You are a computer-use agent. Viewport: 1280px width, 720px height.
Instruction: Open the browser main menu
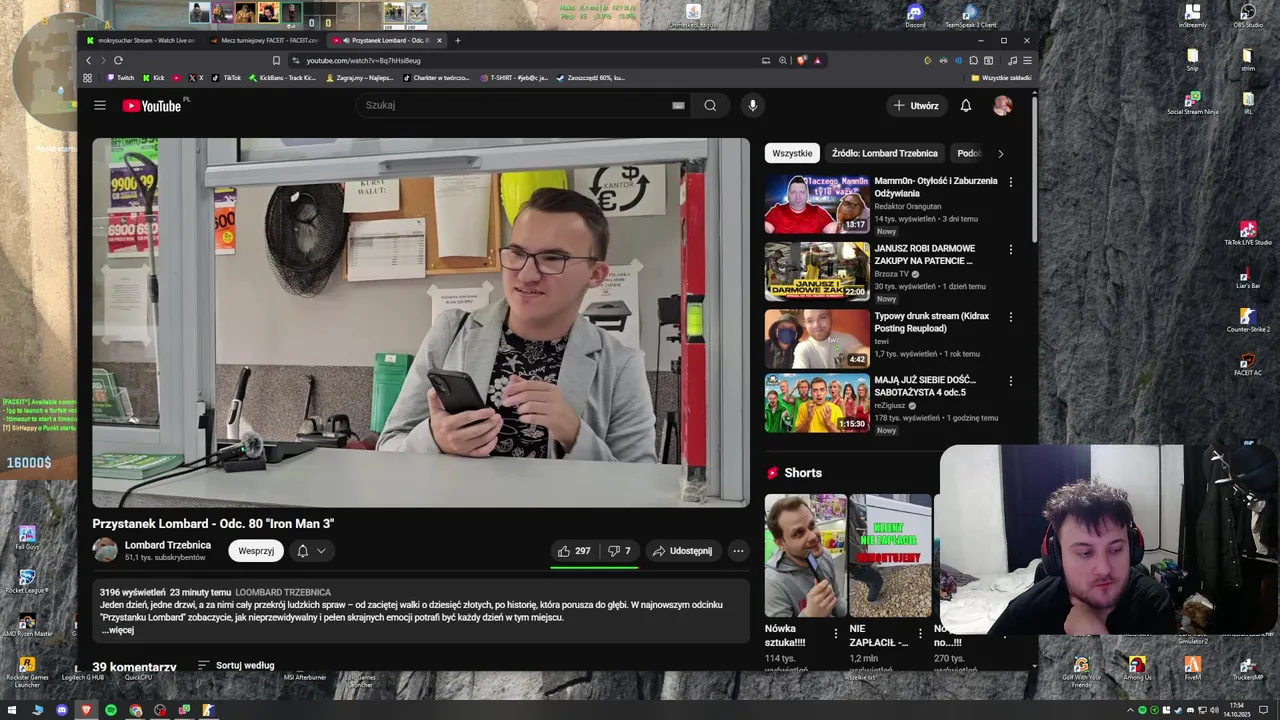1027,60
